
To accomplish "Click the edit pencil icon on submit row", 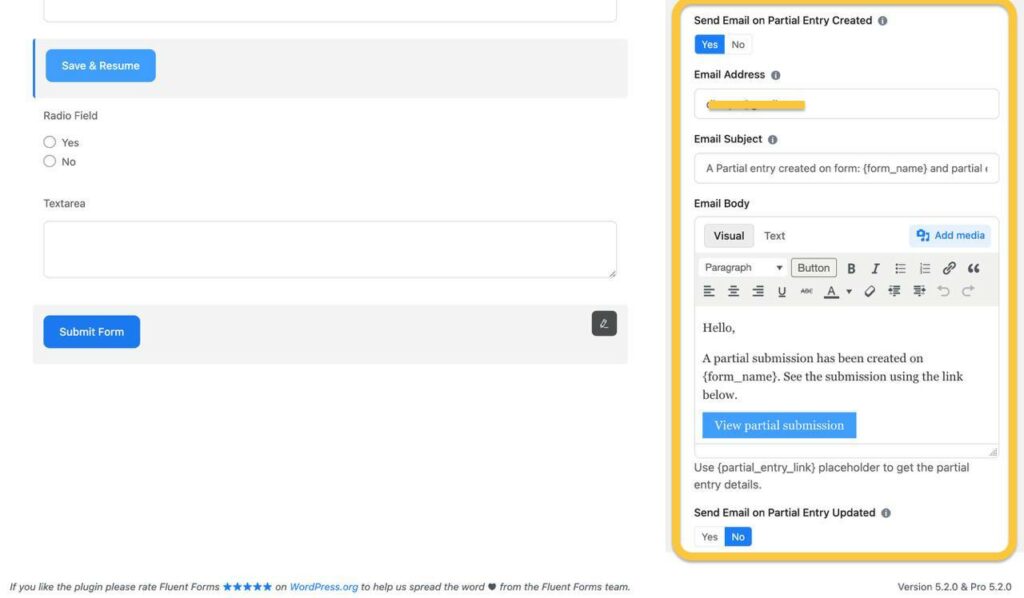I will coord(604,323).
